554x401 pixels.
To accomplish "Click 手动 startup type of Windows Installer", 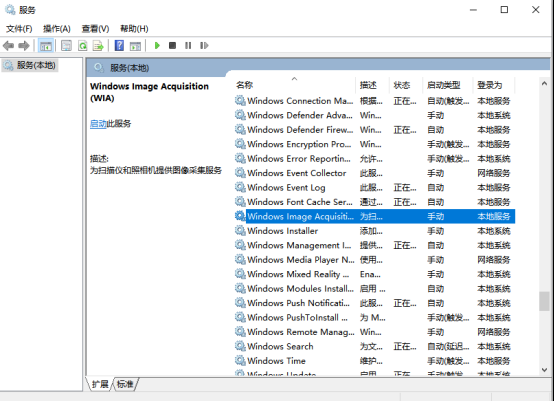I will 435,231.
